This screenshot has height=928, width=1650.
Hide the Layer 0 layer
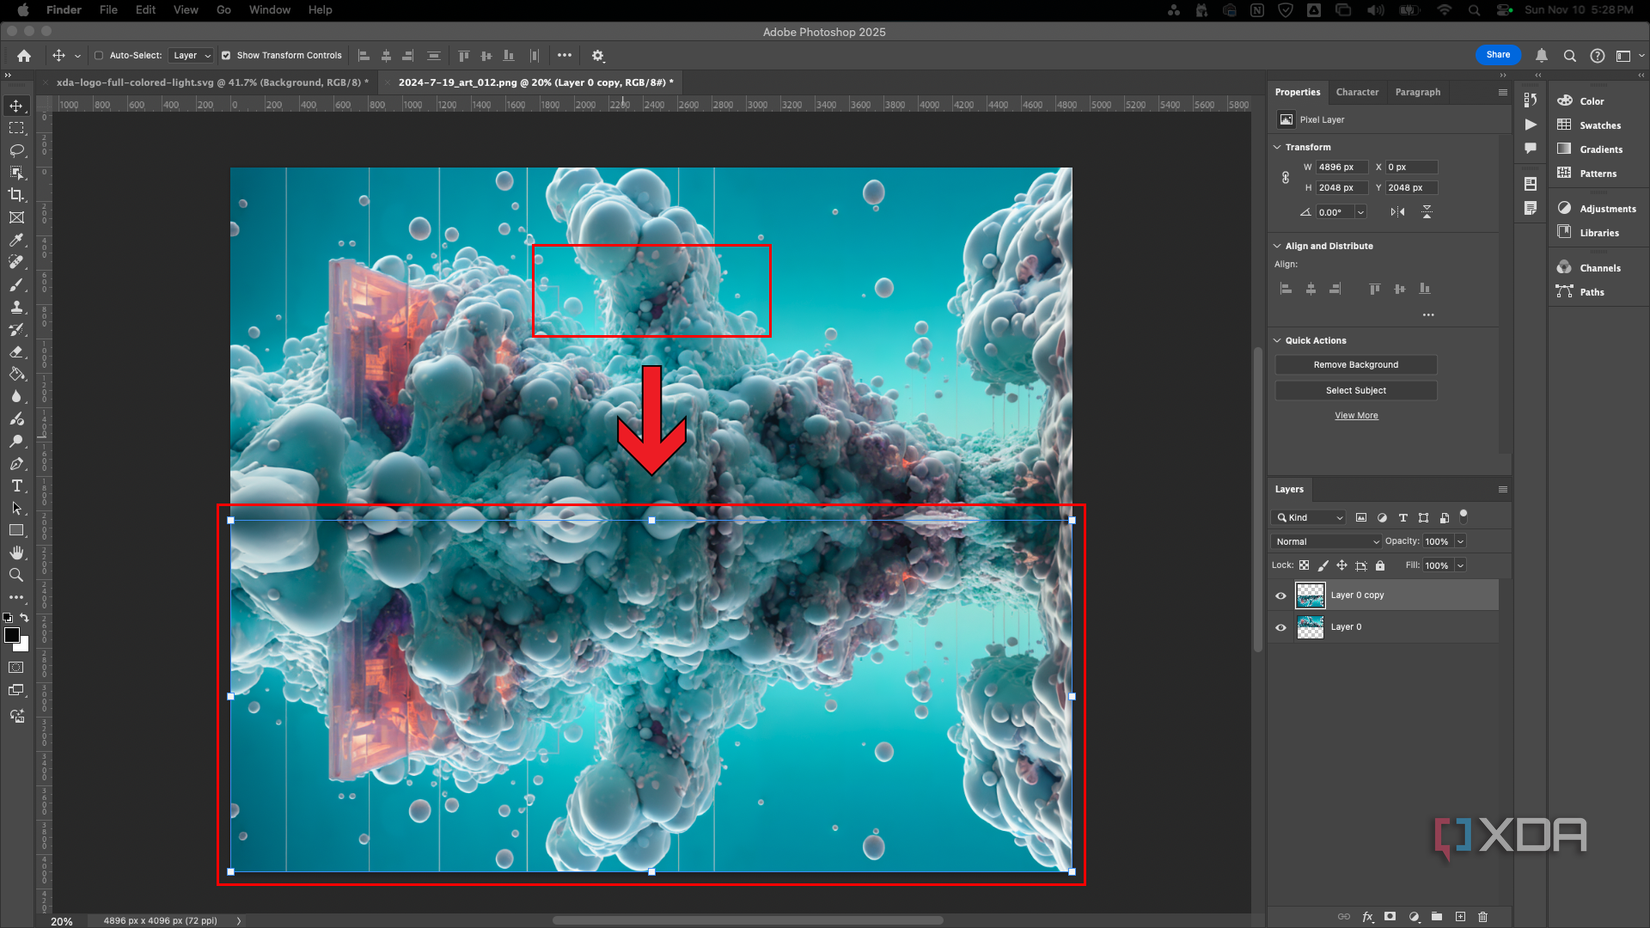tap(1281, 627)
